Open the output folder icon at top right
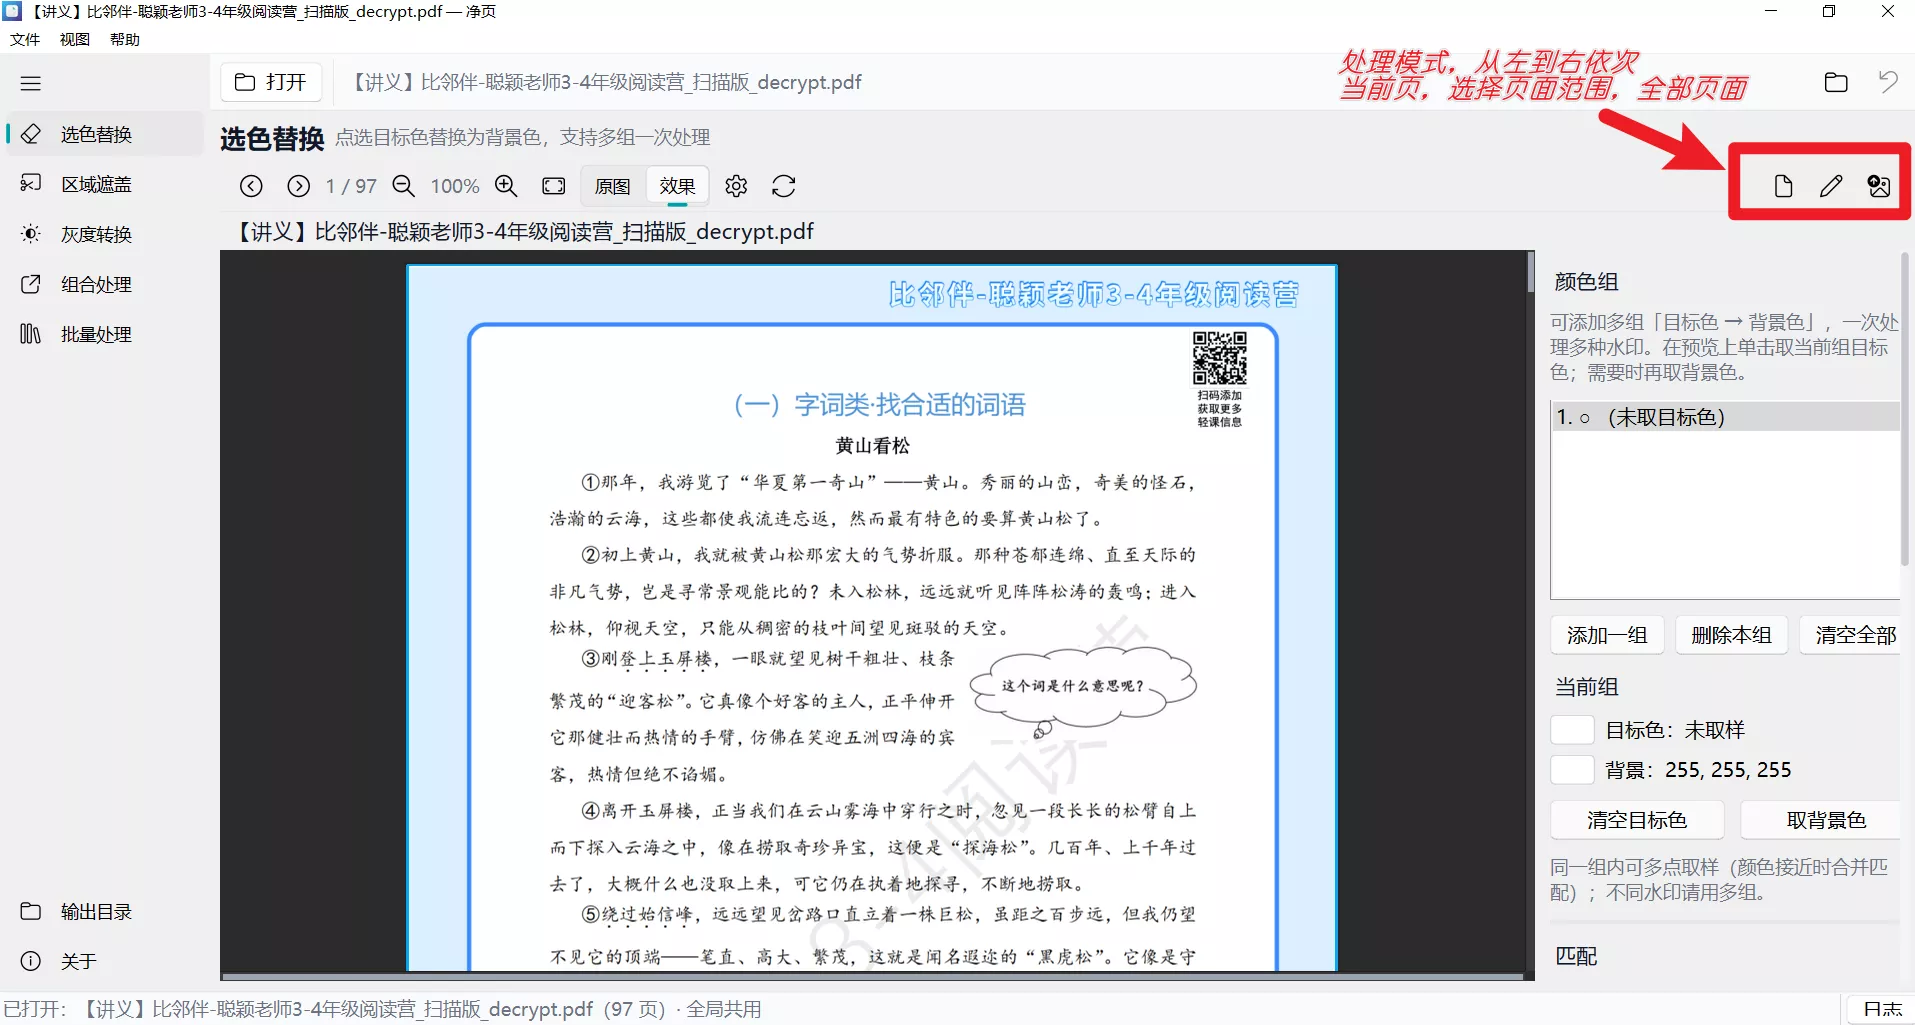Viewport: 1915px width, 1025px height. coord(1836,82)
